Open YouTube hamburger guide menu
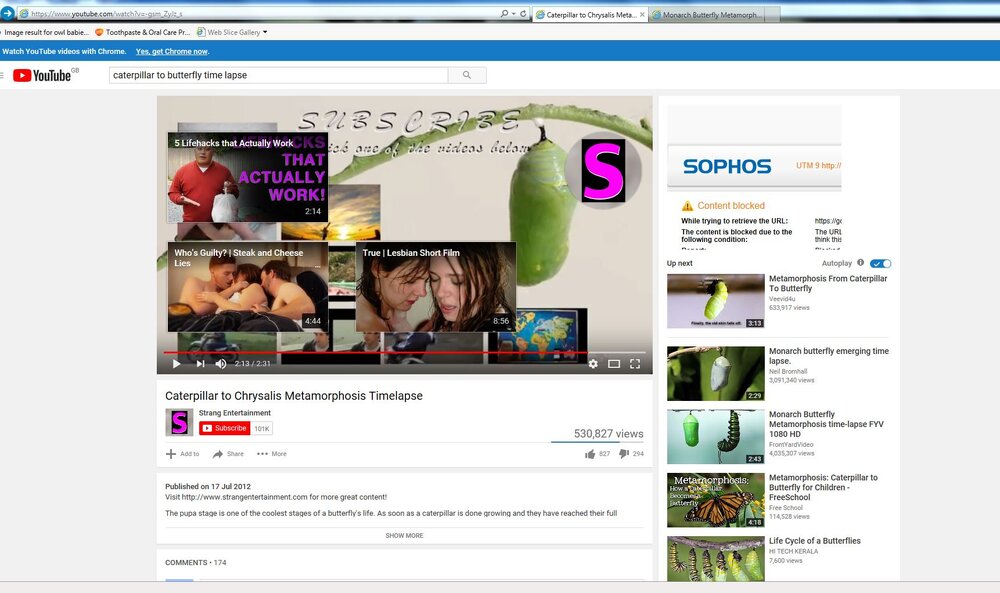 click(x=2, y=75)
